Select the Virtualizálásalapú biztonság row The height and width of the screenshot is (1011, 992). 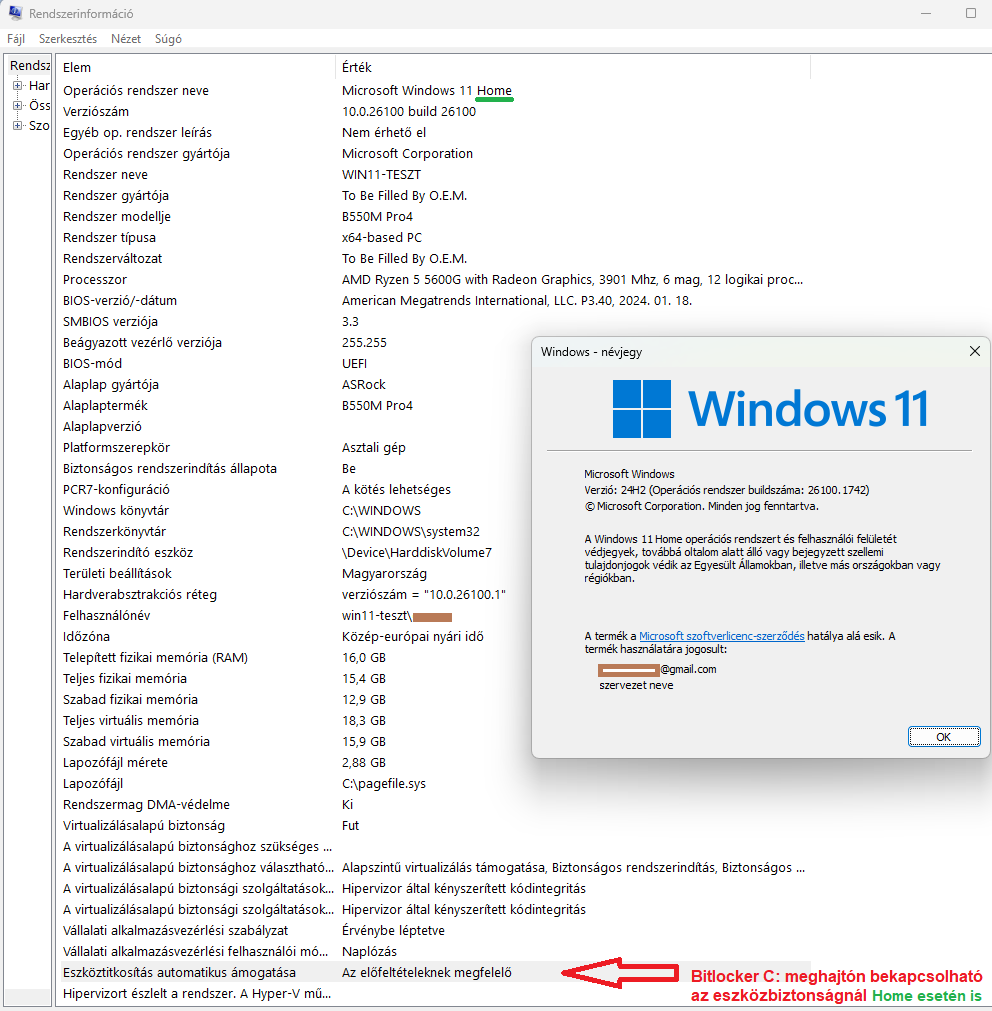click(436, 826)
